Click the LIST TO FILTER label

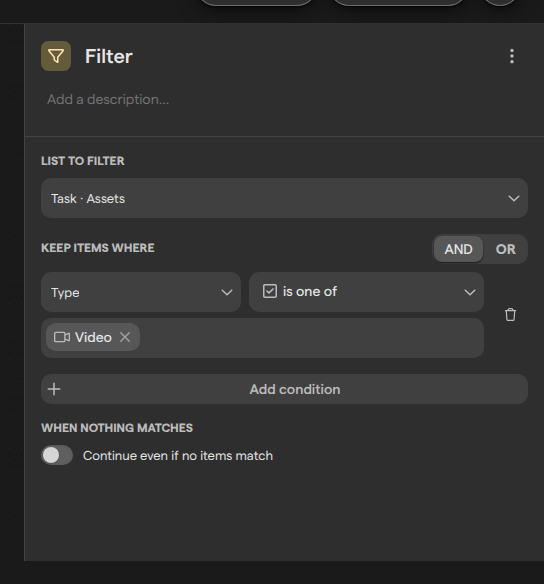point(83,161)
